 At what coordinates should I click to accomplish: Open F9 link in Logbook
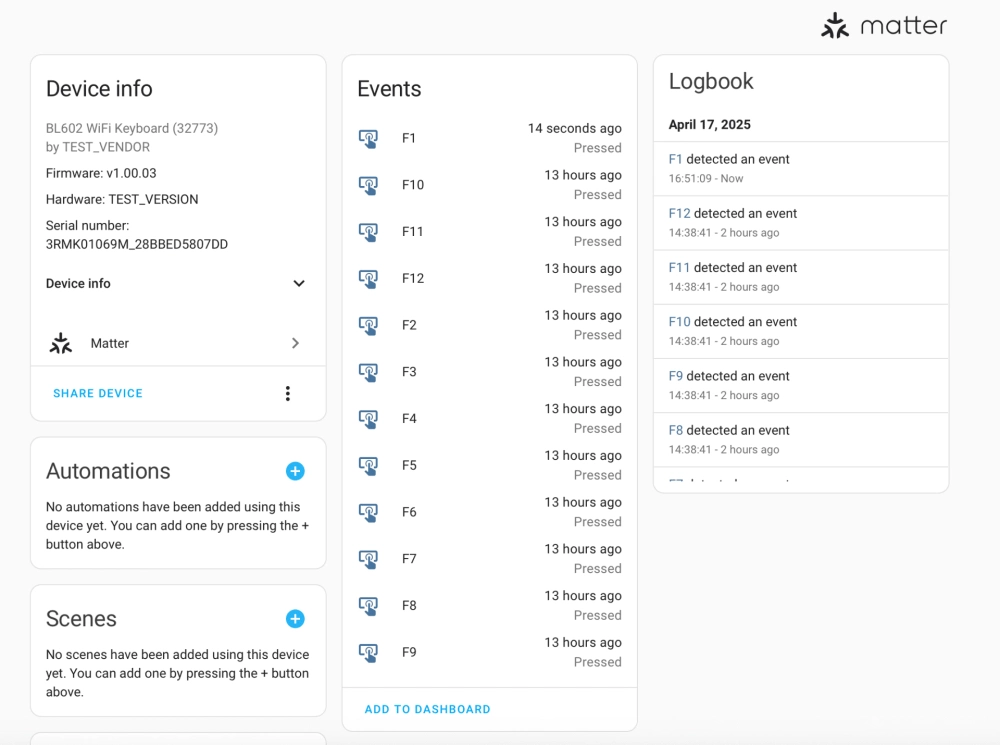[x=675, y=376]
